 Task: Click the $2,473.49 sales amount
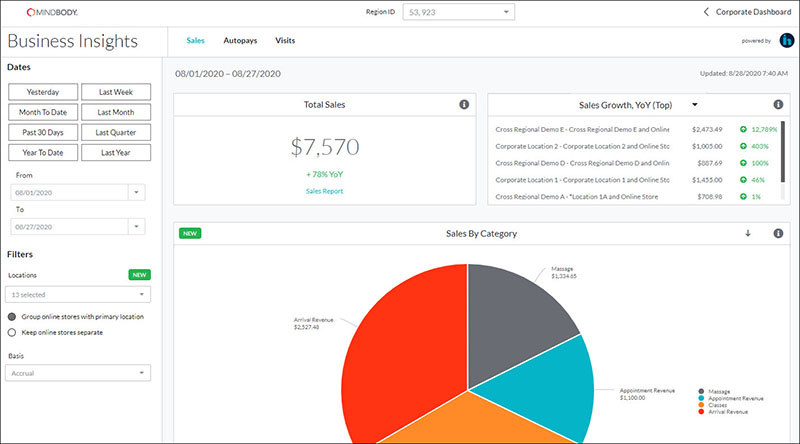click(707, 130)
